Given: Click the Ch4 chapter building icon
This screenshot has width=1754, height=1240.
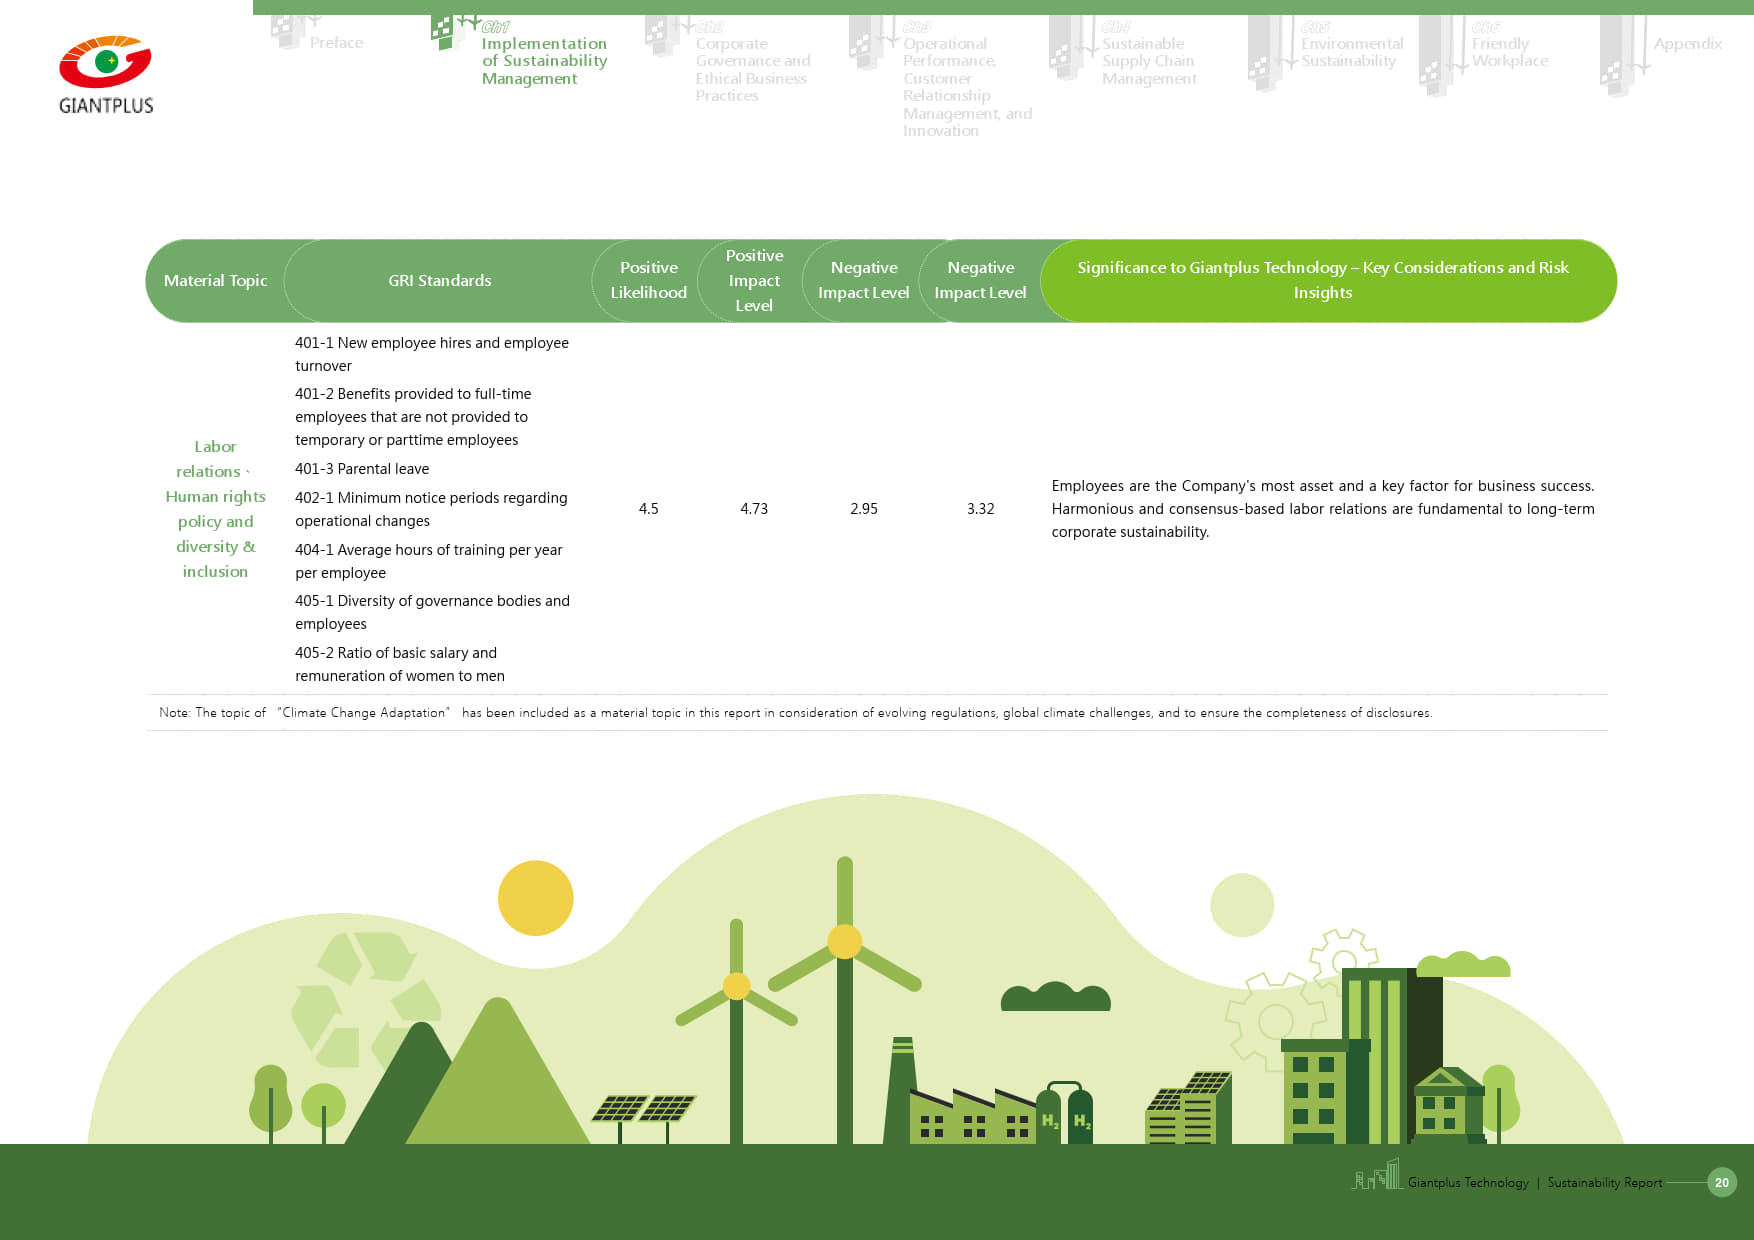Looking at the screenshot, I should point(1066,47).
